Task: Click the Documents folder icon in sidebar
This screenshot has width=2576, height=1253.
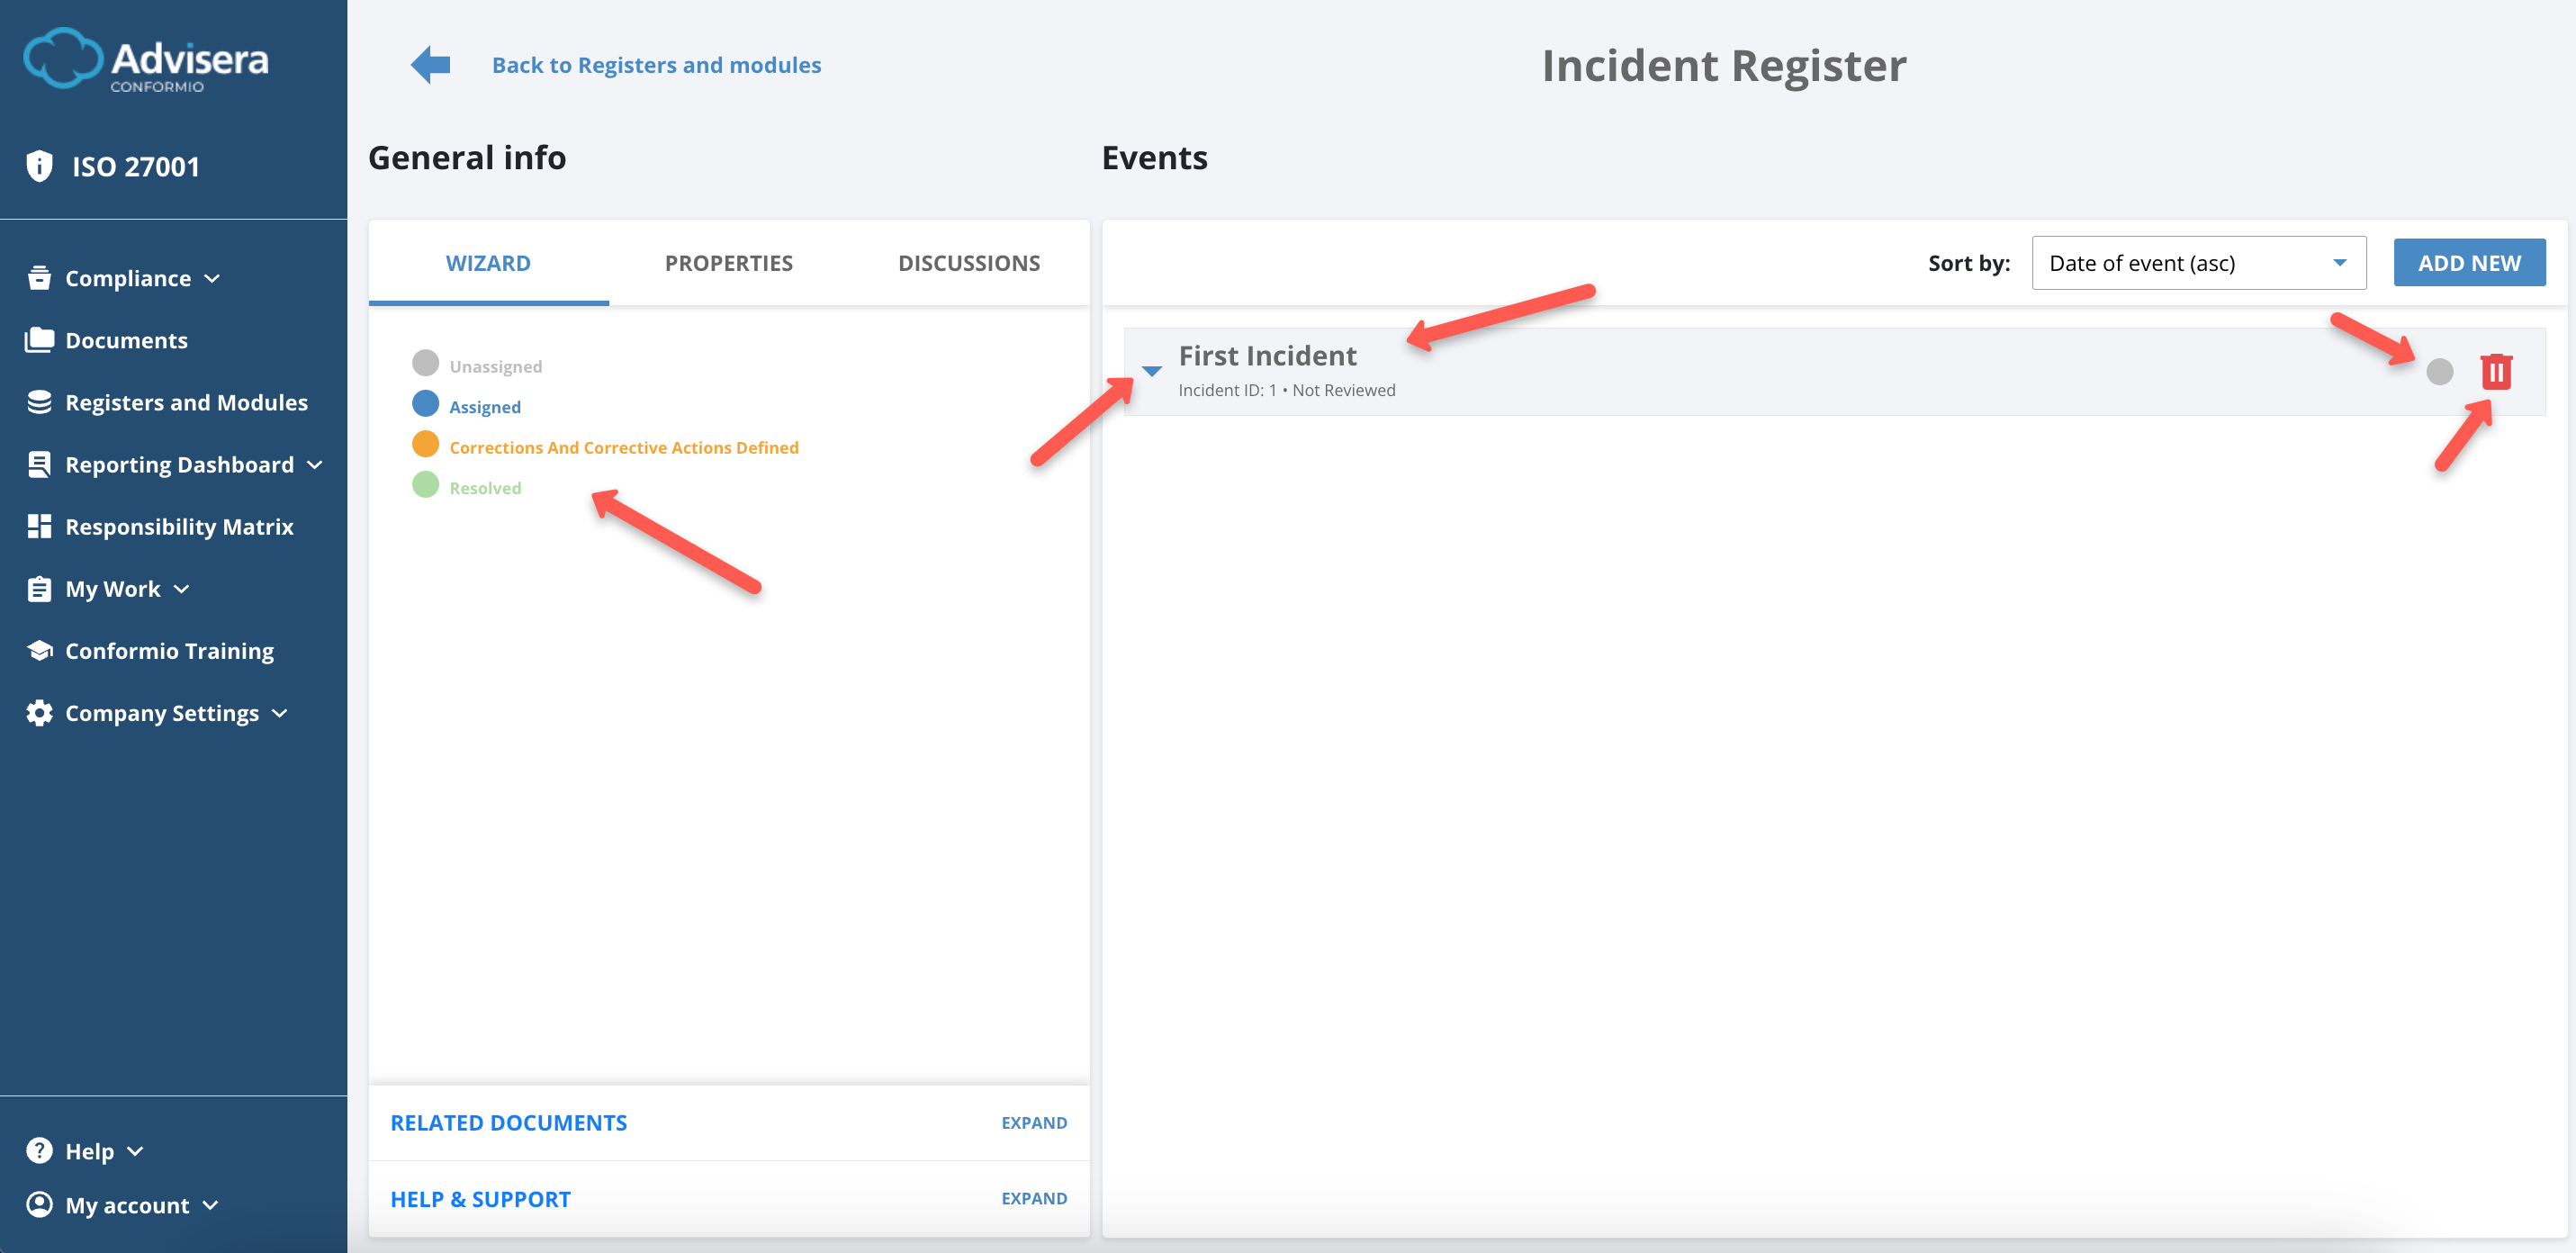Action: [39, 340]
